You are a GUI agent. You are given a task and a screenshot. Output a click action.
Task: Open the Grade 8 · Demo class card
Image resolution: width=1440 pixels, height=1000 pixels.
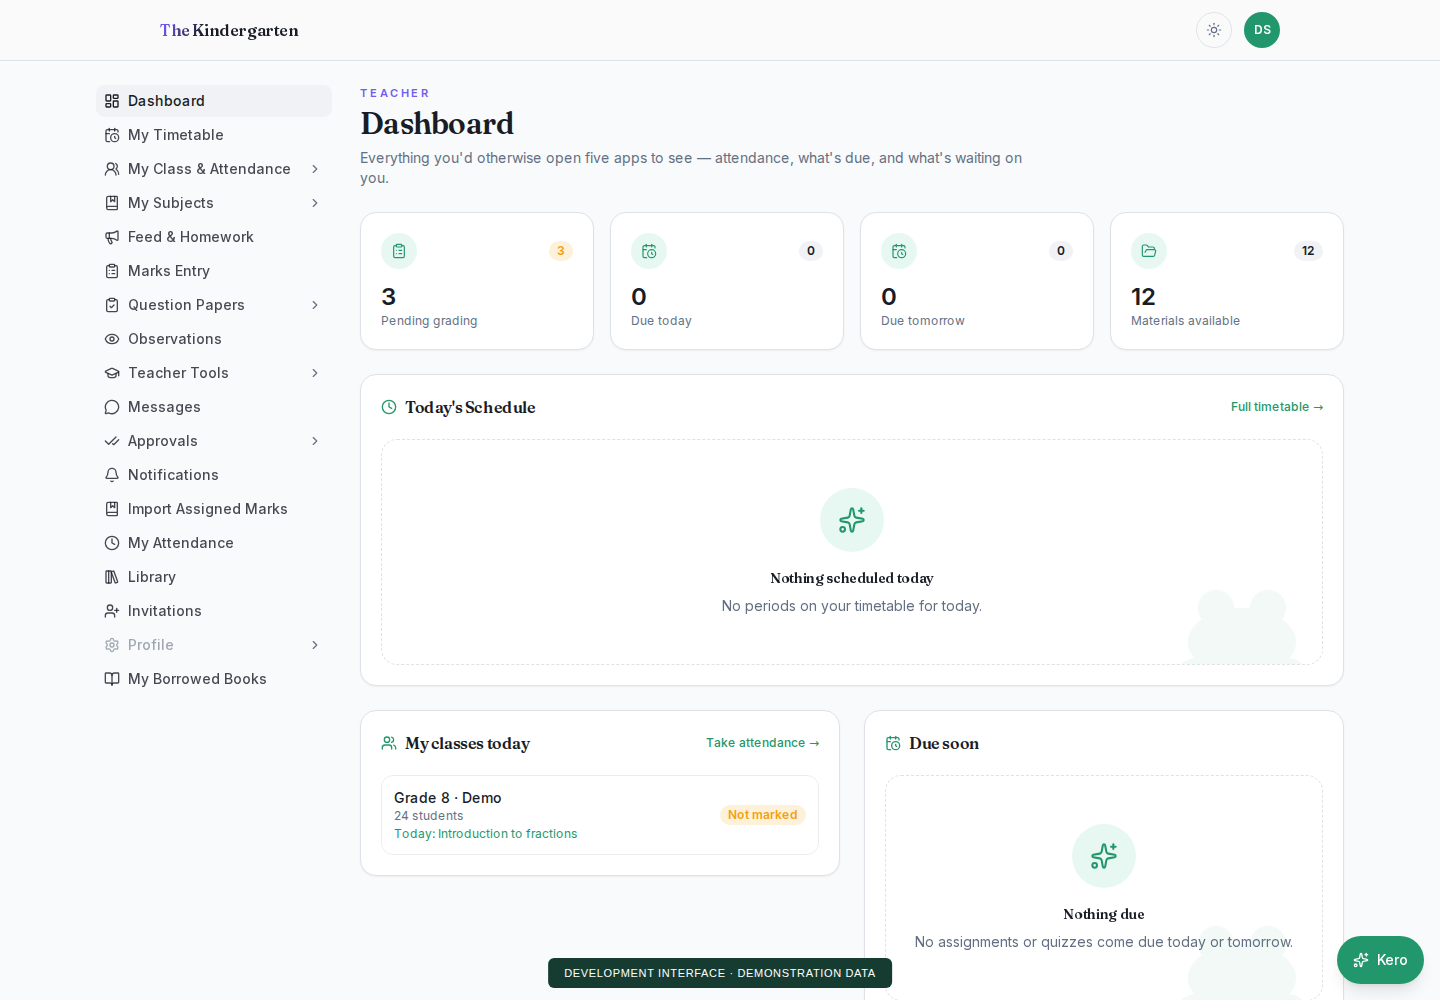click(x=600, y=815)
